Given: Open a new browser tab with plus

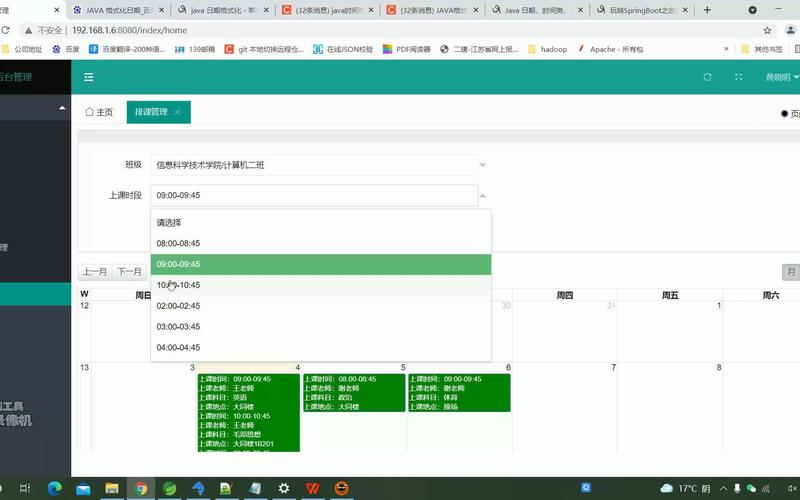Looking at the screenshot, I should pos(707,10).
